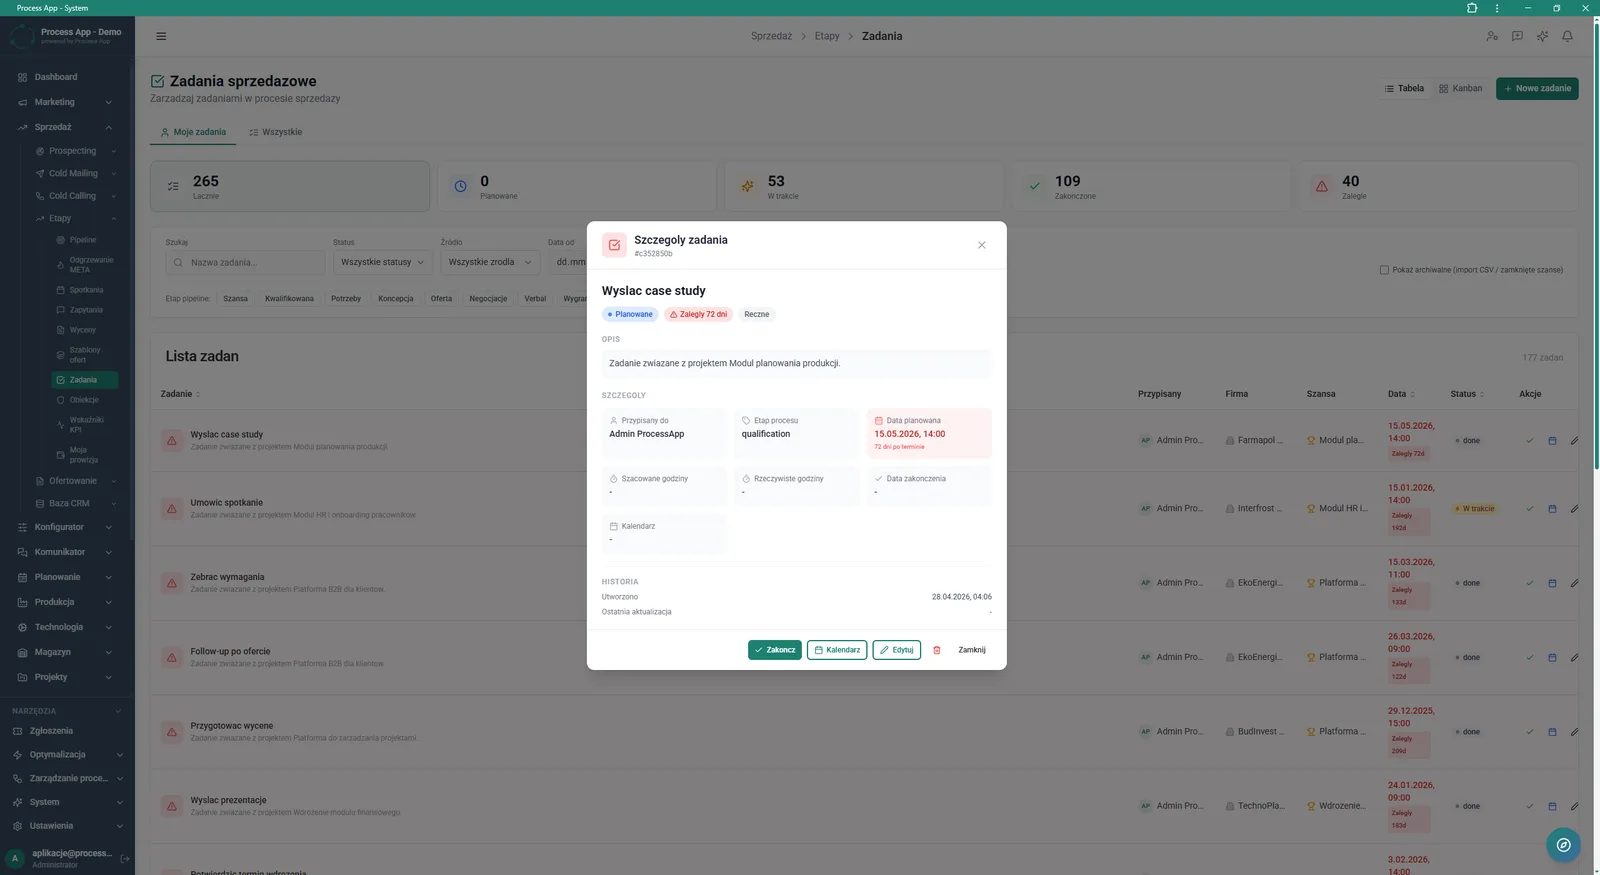Click the 40 Zaległe stat card
The height and width of the screenshot is (875, 1600).
tap(1438, 186)
